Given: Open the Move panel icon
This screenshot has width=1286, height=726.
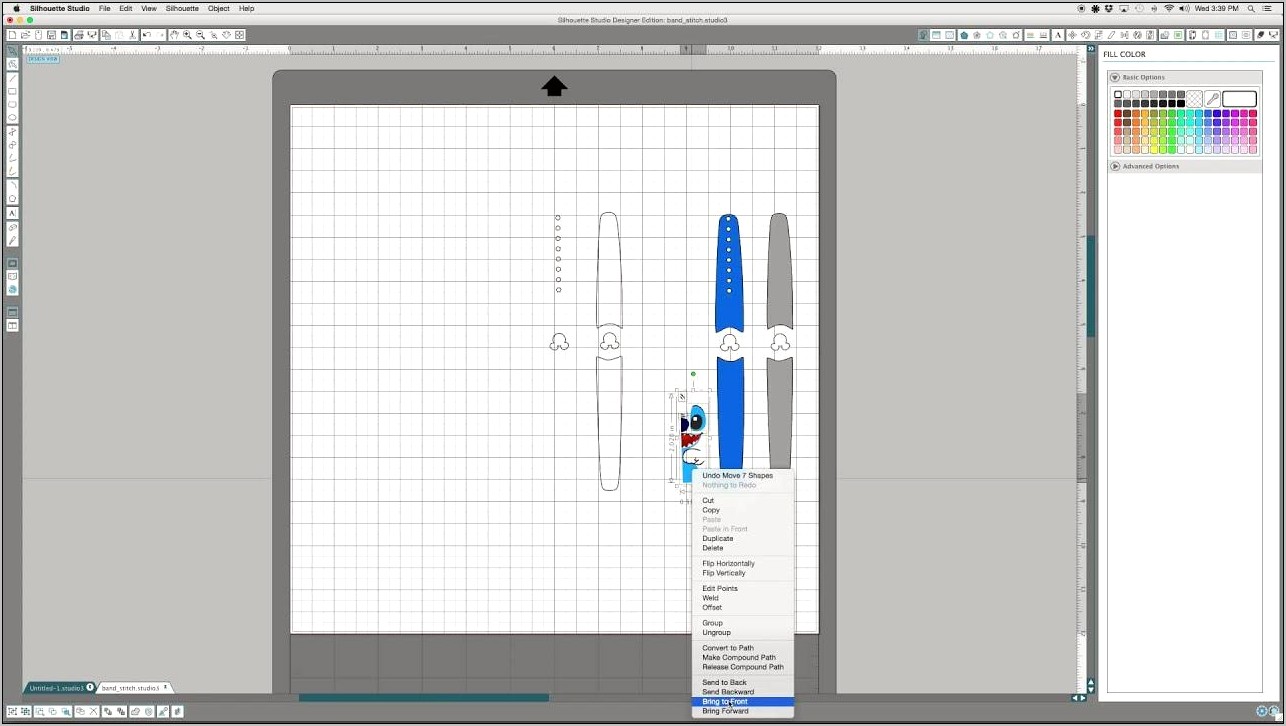Looking at the screenshot, I should tap(1072, 35).
